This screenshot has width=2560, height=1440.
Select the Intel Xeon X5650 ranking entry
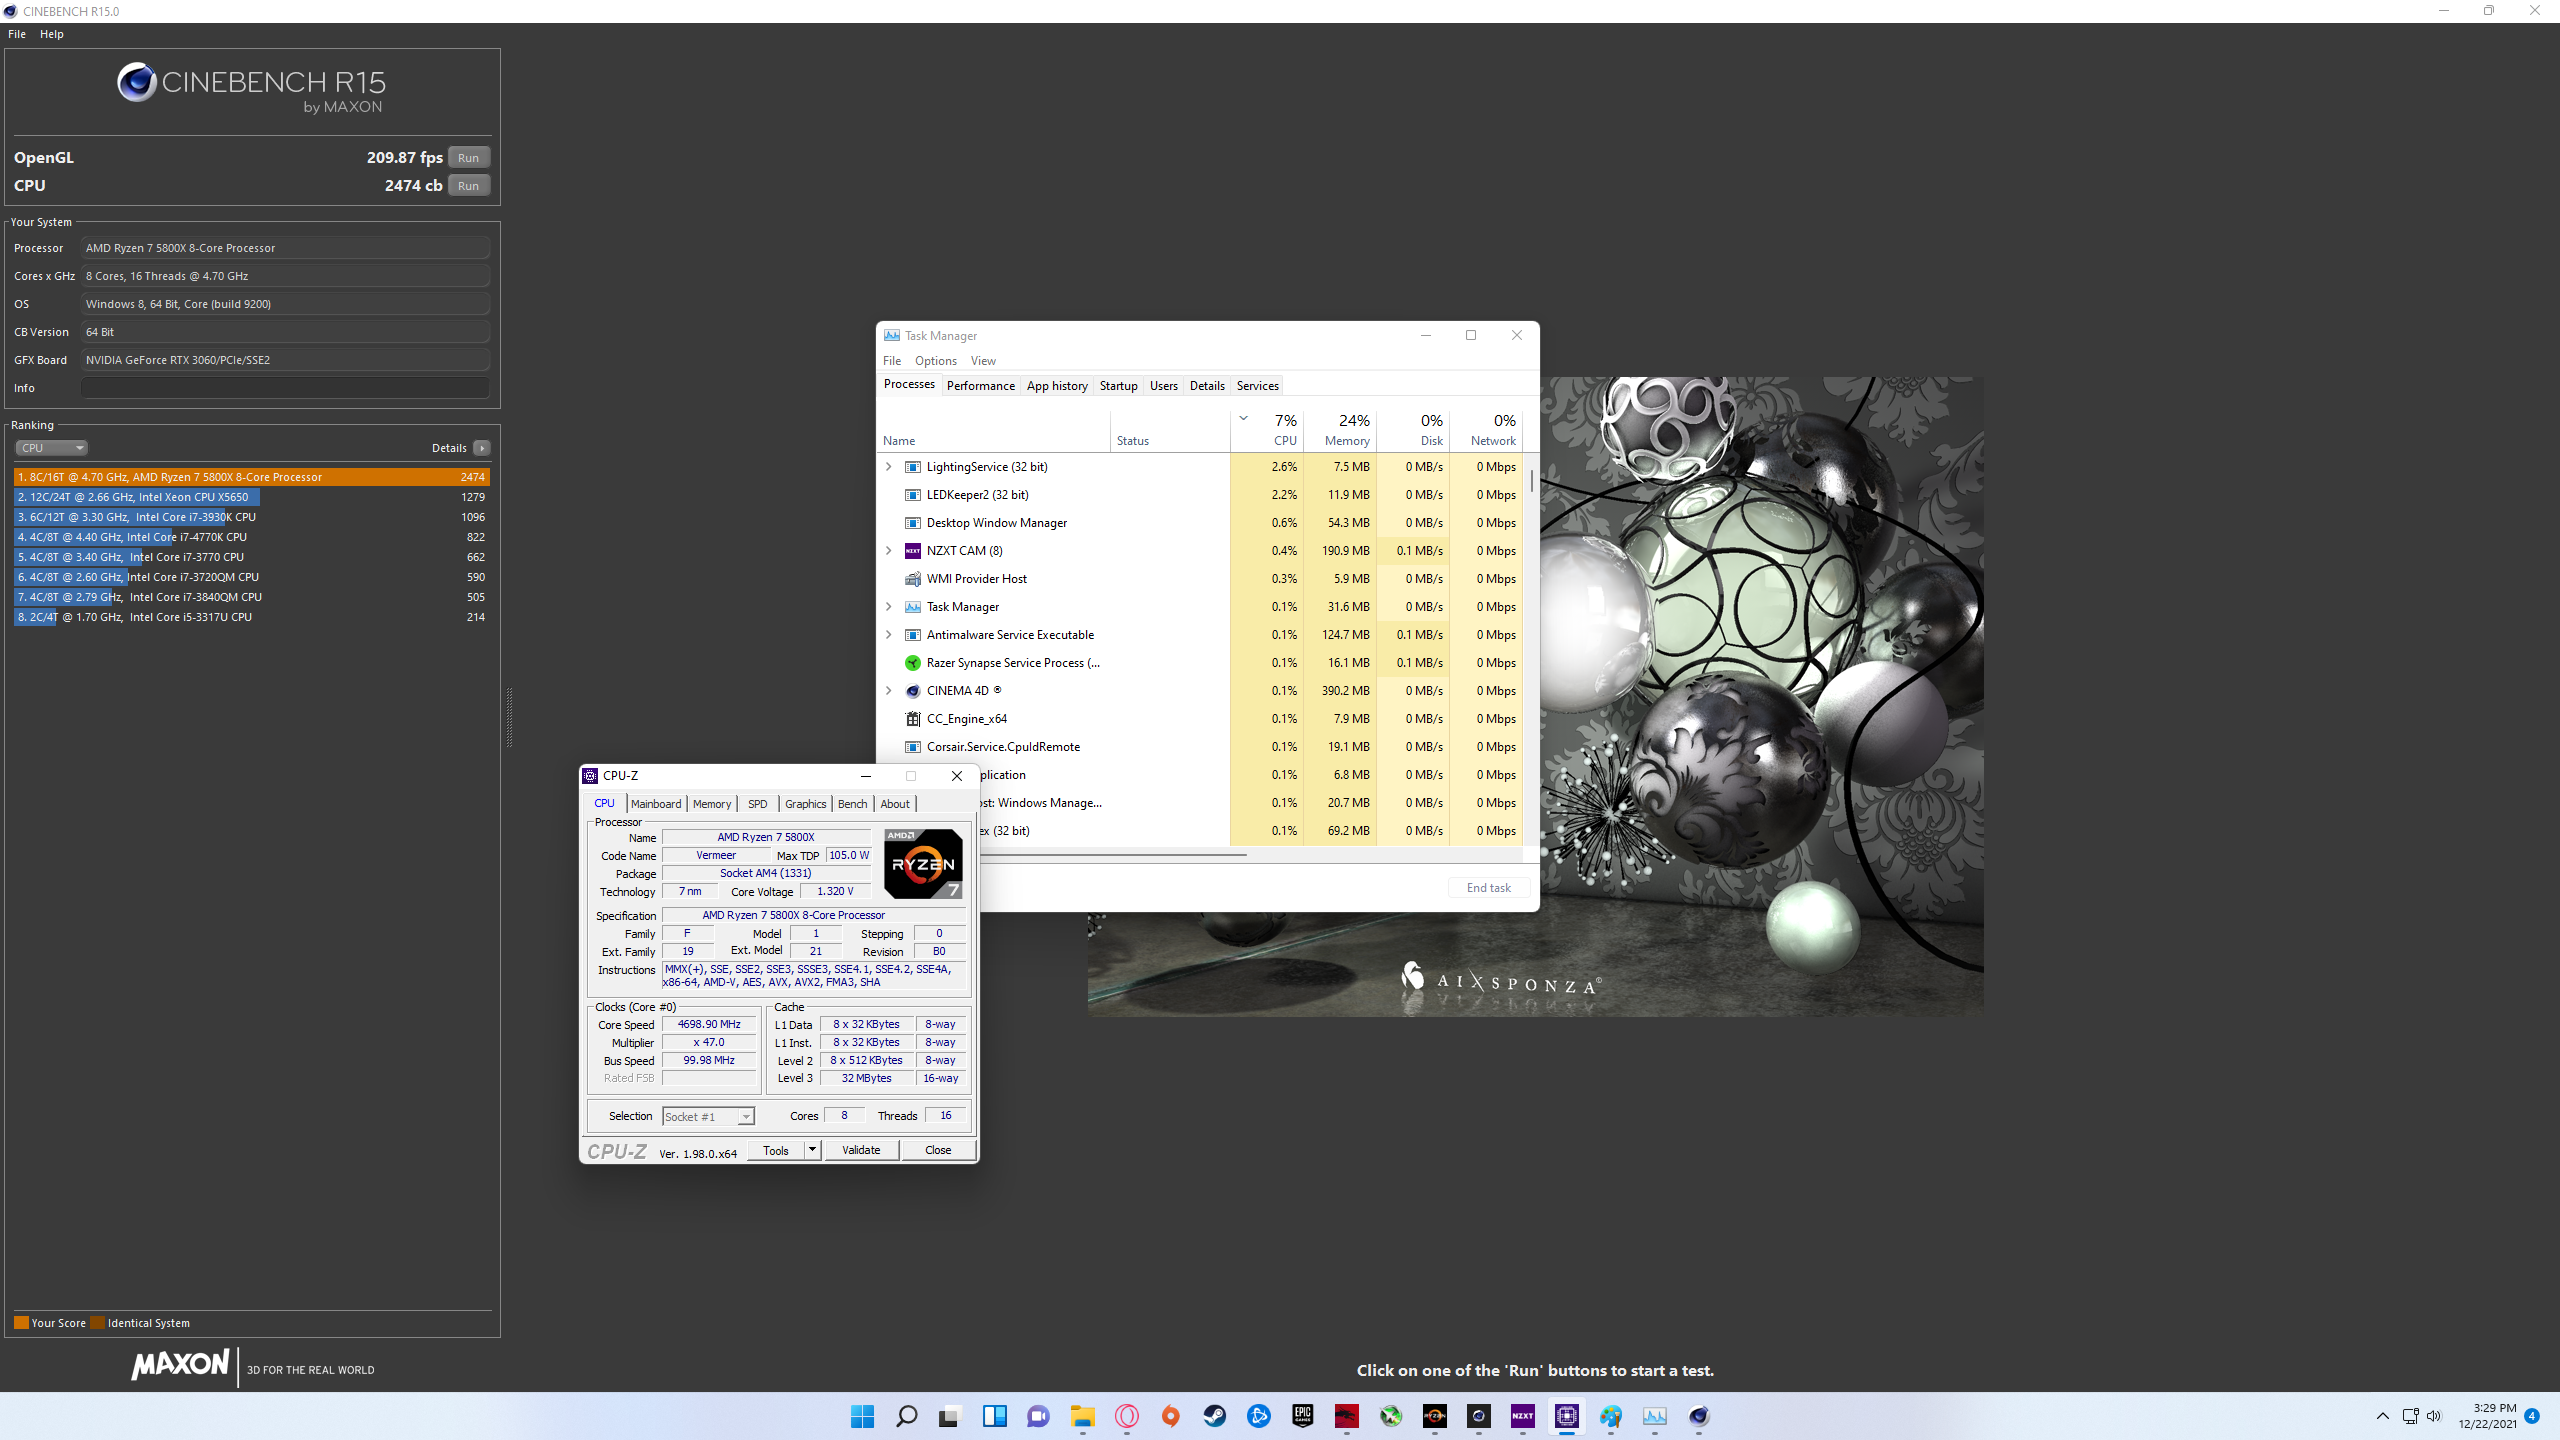(x=252, y=497)
